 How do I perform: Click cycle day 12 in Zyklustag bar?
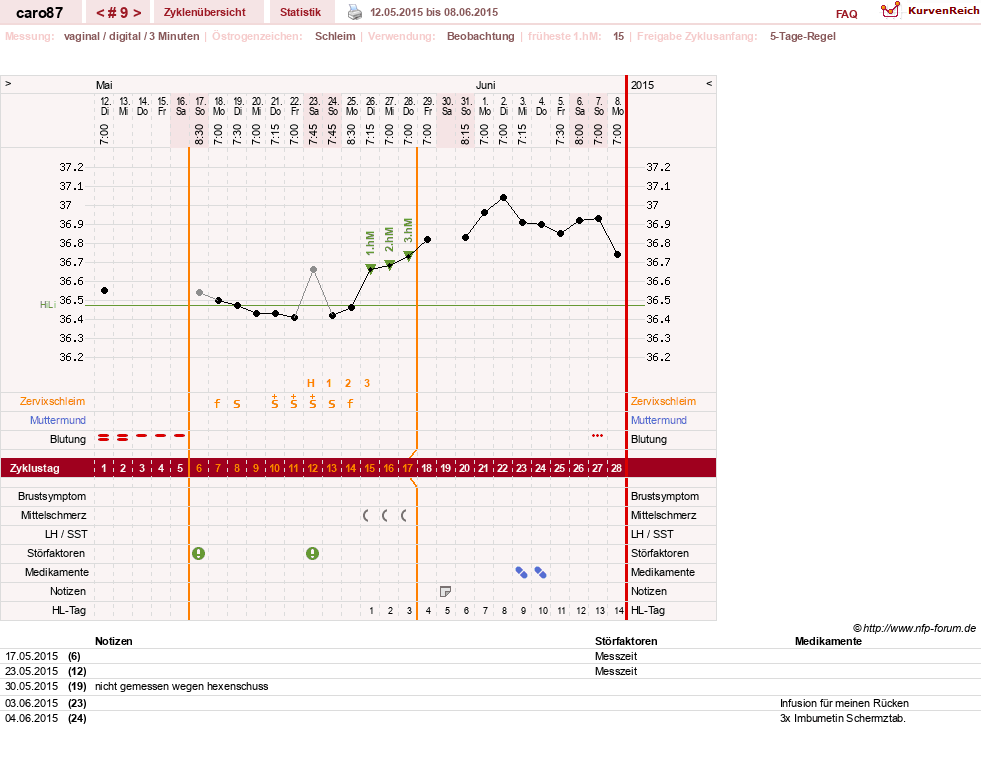(x=312, y=468)
